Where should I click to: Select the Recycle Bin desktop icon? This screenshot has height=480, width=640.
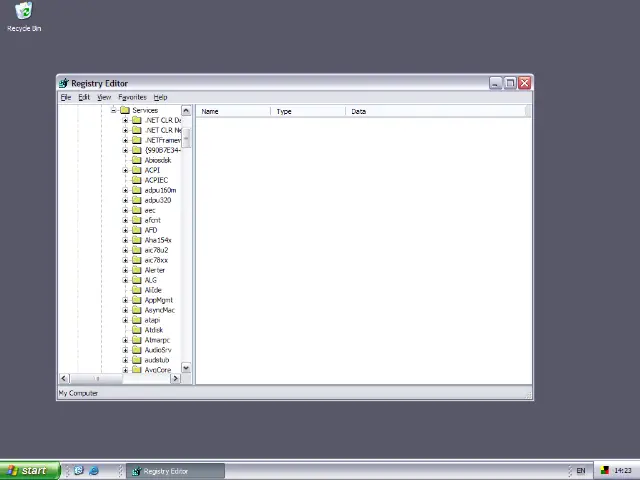tap(24, 17)
